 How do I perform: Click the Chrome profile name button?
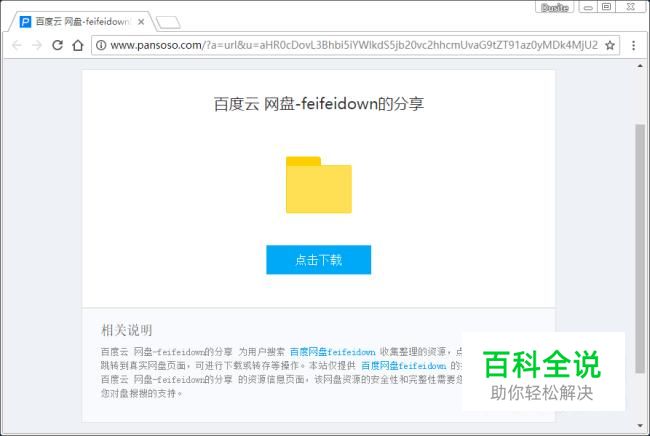coord(555,7)
